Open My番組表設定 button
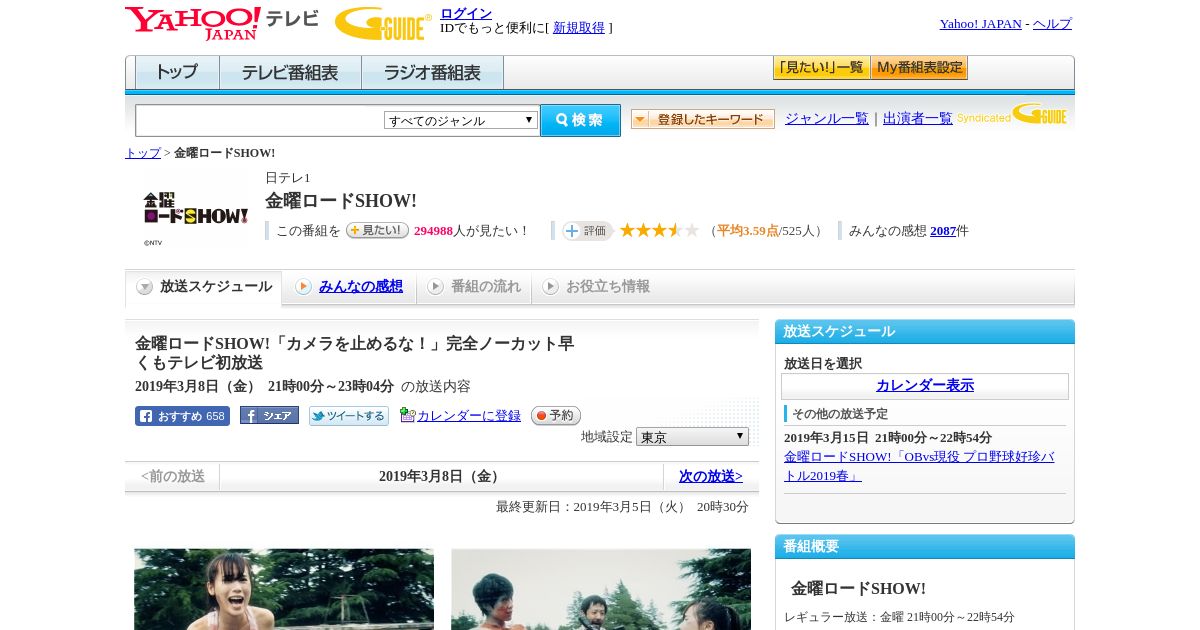Viewport: 1200px width, 630px height. (919, 68)
